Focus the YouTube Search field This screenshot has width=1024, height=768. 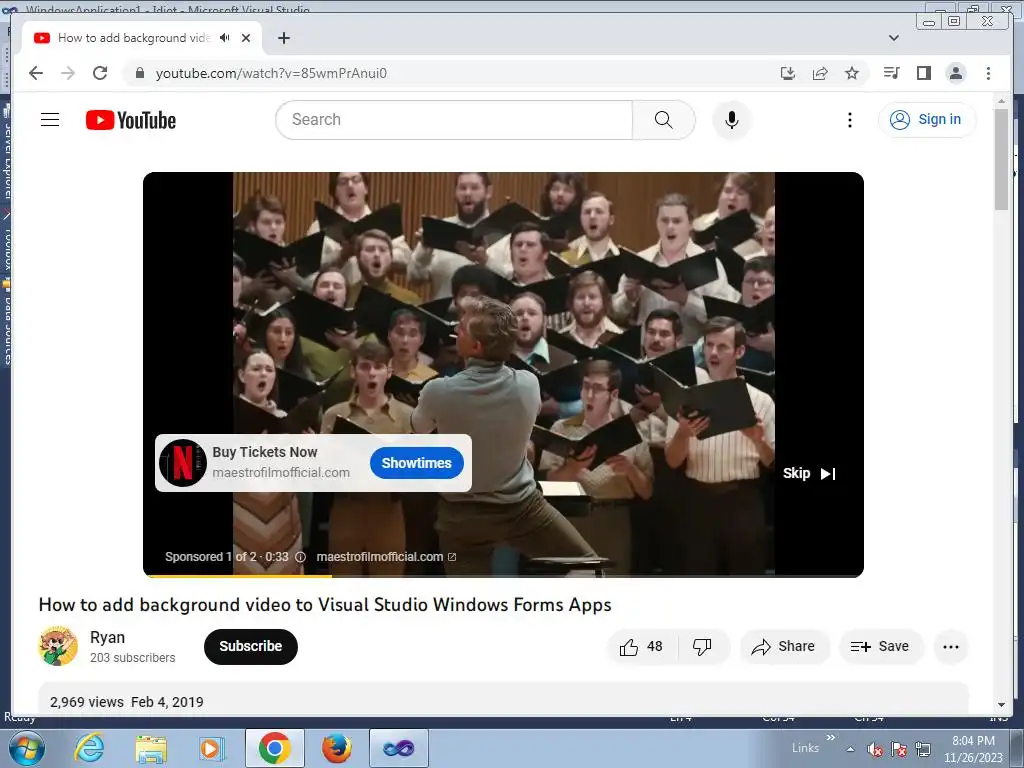point(455,120)
